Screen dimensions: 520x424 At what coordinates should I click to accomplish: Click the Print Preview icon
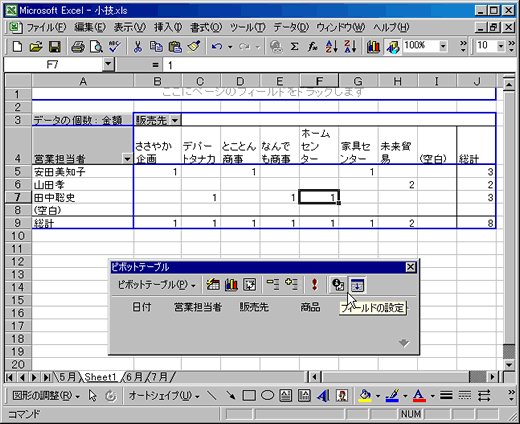[96, 47]
